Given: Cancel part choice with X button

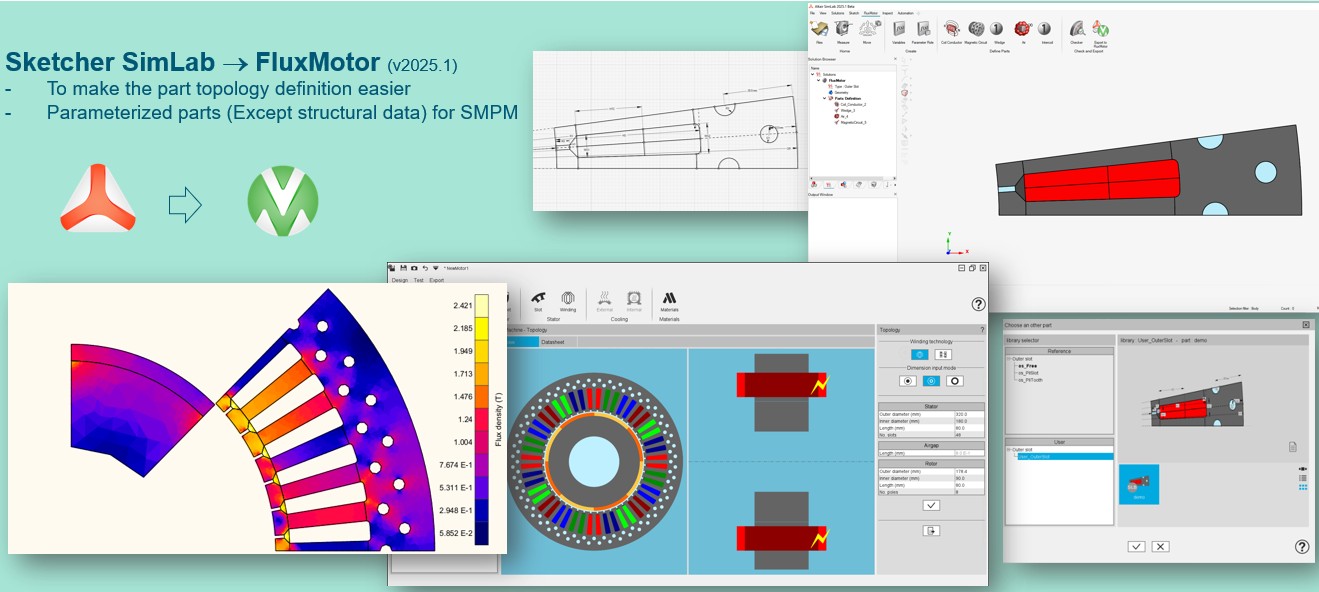Looking at the screenshot, I should coord(1160,546).
